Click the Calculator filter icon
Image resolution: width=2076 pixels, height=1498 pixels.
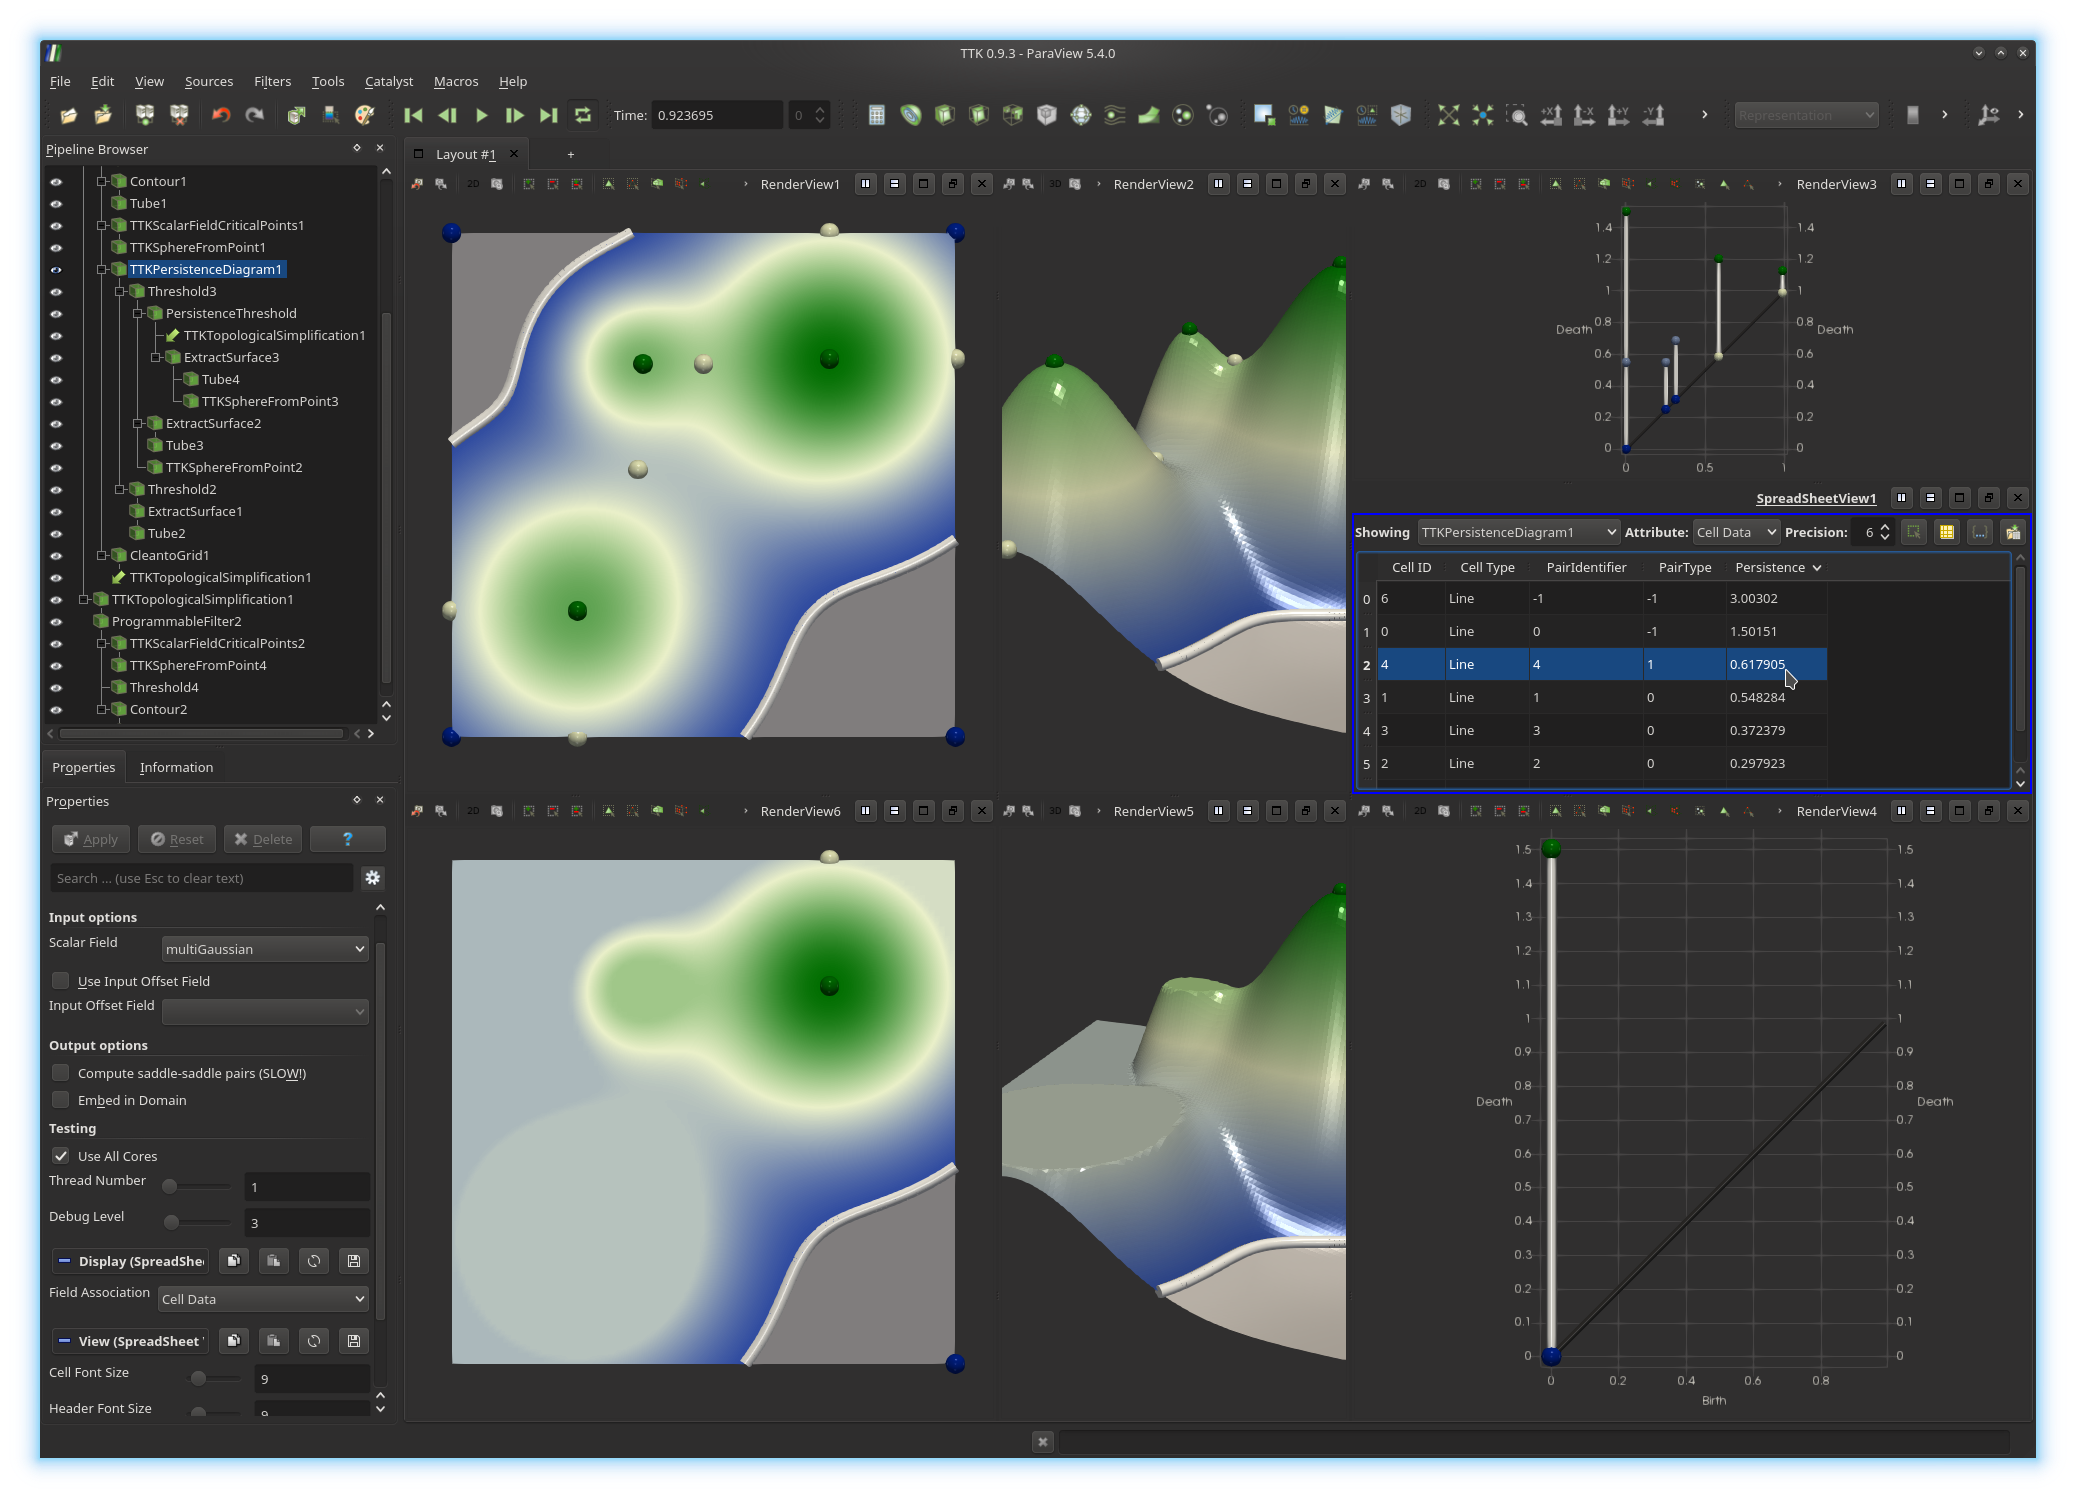(x=876, y=116)
